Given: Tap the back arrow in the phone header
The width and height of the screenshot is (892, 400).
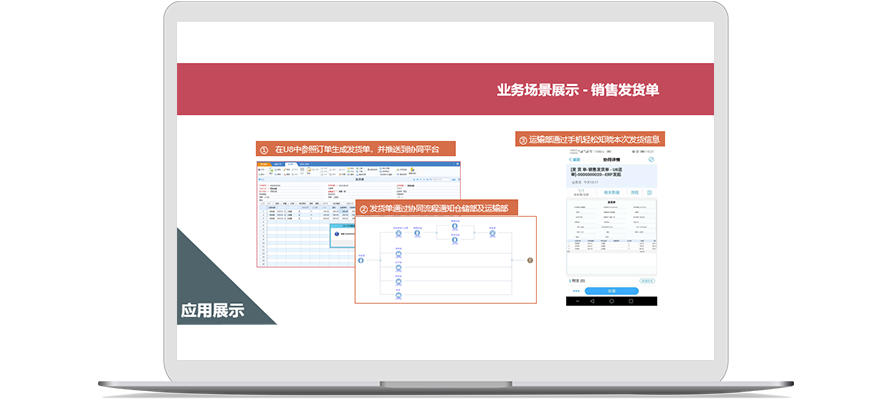Looking at the screenshot, I should (572, 159).
